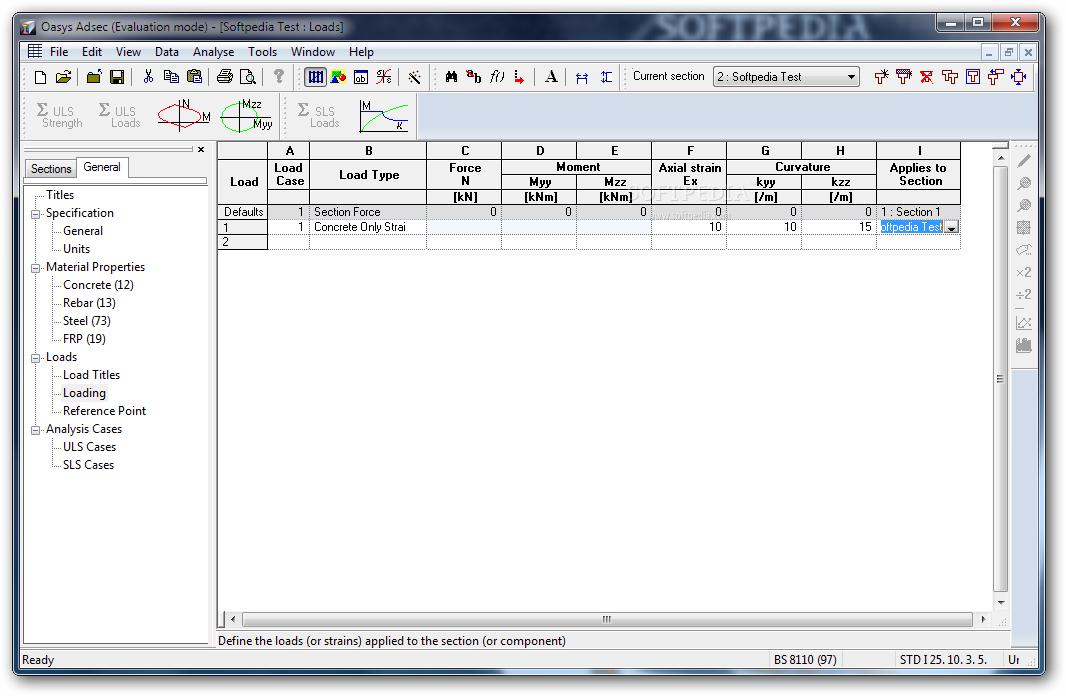Image resolution: width=1066 pixels, height=696 pixels.
Task: Select ULS Cases tree item
Action: 89,447
